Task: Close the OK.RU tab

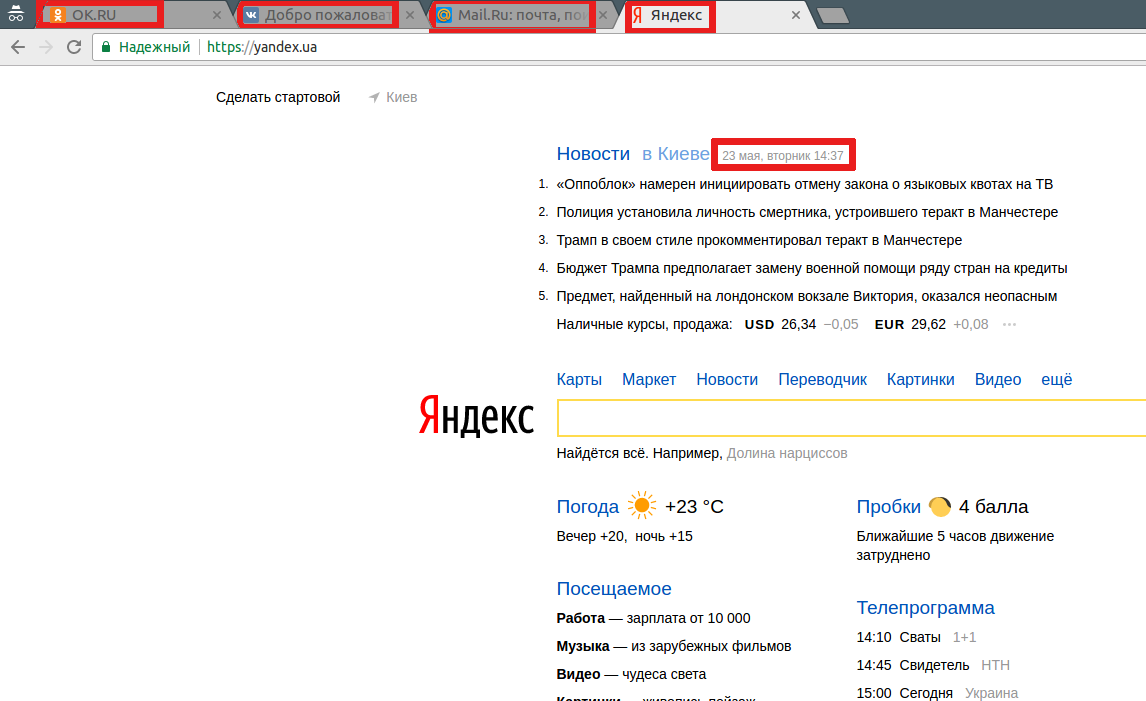Action: point(216,15)
